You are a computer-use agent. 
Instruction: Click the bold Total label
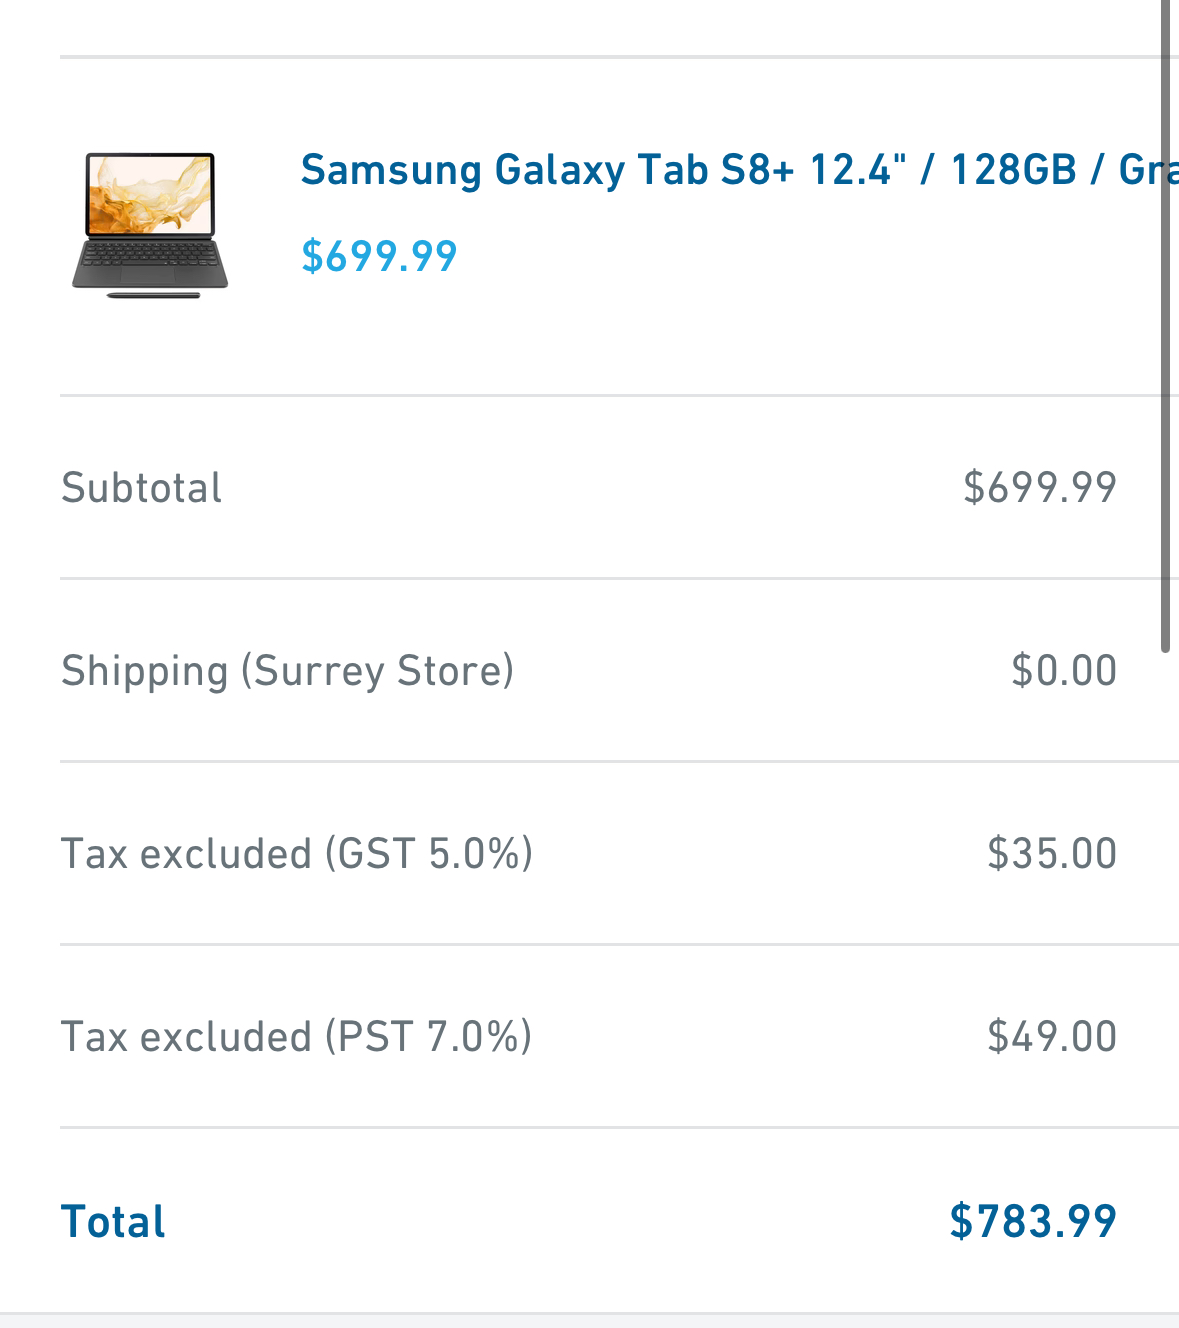(113, 1222)
